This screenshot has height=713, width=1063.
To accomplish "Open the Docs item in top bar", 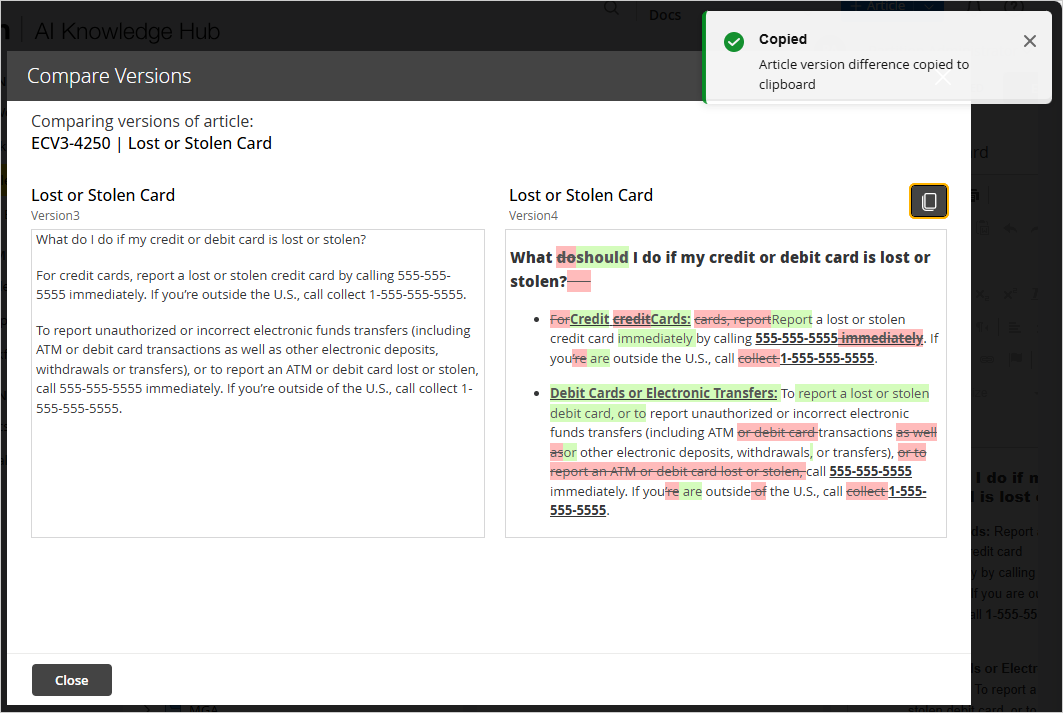I will point(665,14).
